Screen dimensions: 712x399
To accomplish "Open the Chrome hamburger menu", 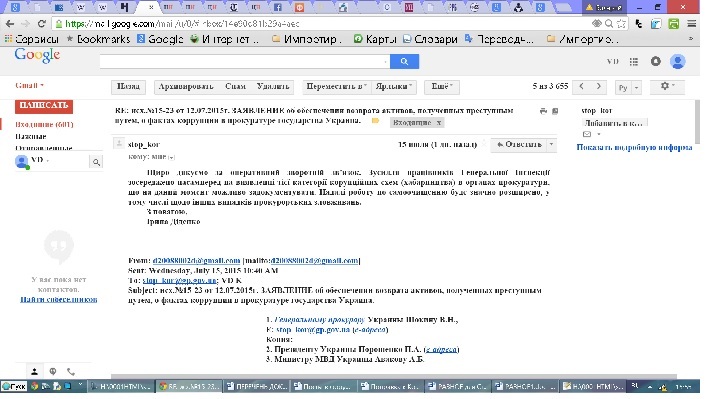I will [692, 24].
